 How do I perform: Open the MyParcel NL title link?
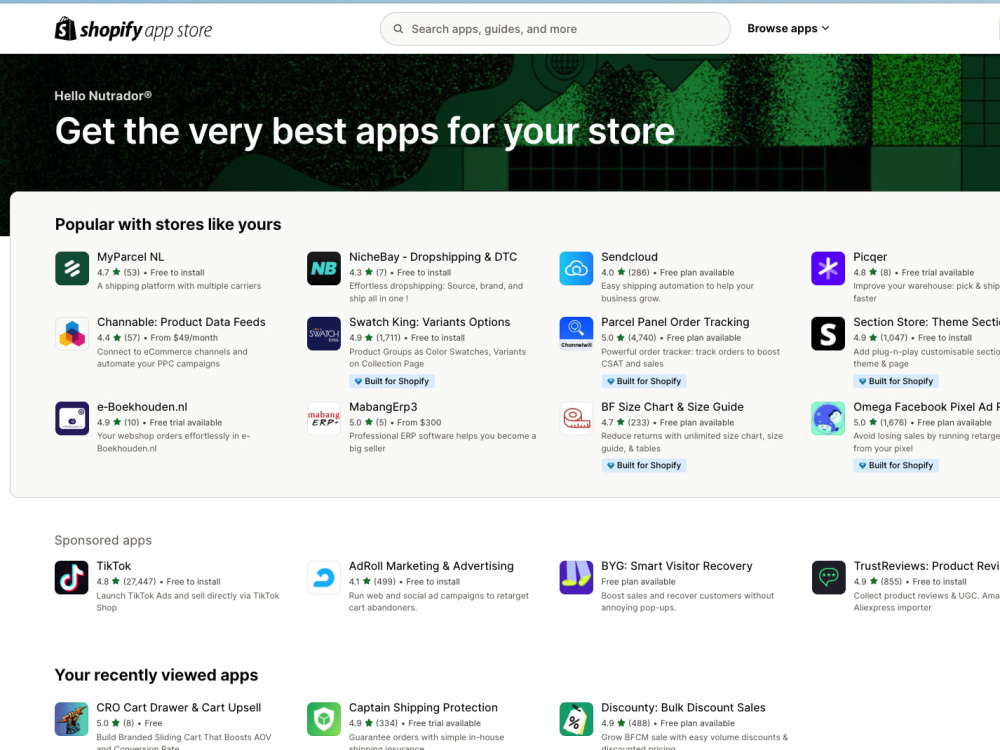coord(130,257)
